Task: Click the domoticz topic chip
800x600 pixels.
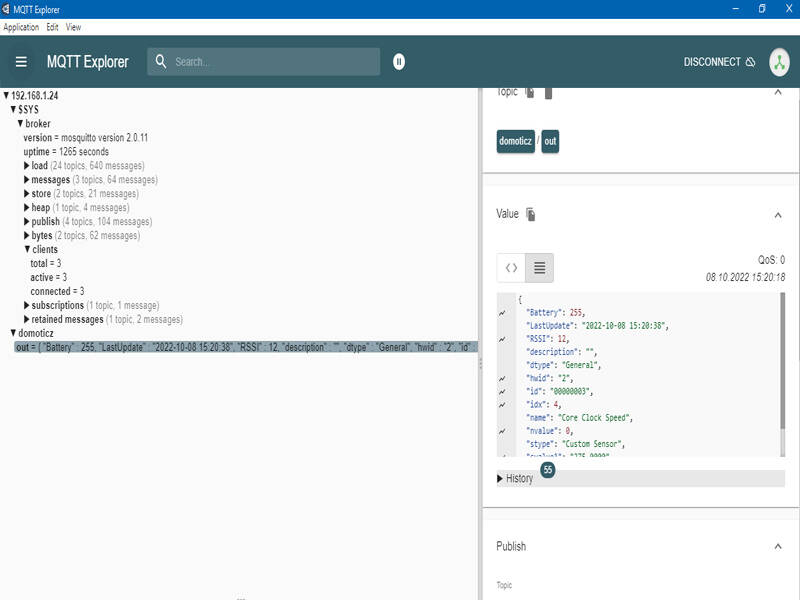Action: [515, 141]
